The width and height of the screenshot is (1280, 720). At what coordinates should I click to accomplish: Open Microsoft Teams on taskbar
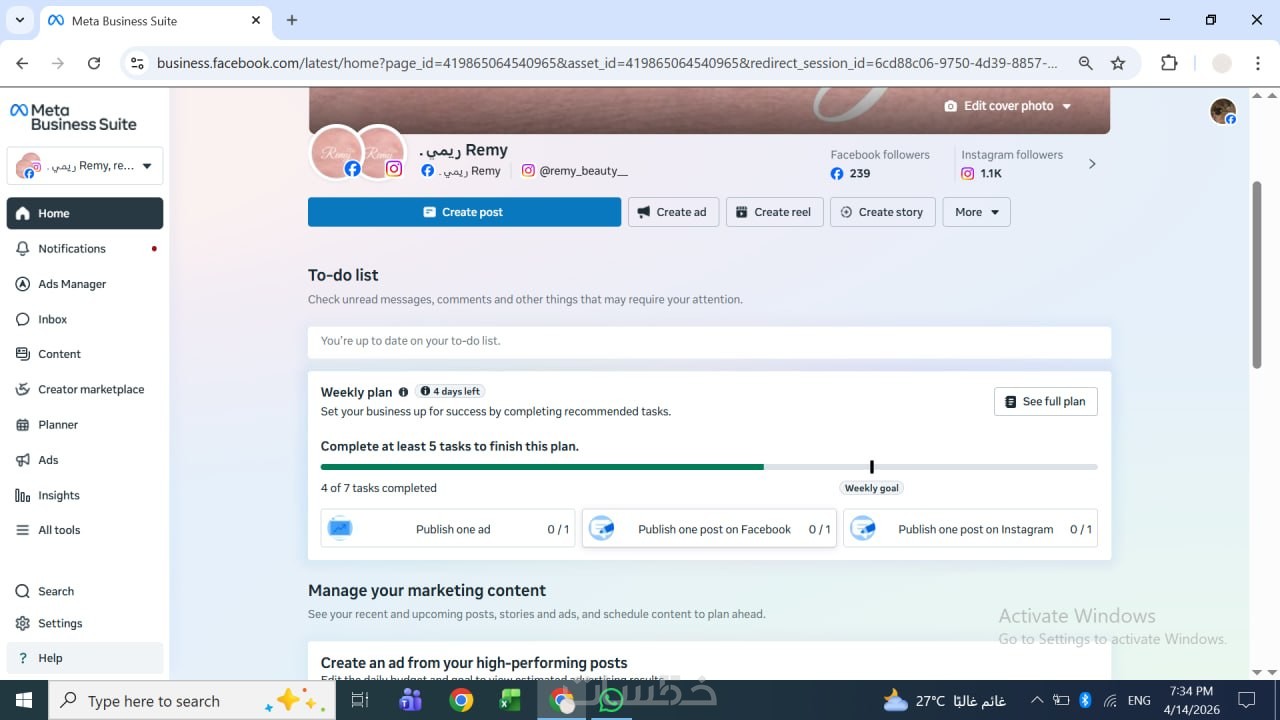pyautogui.click(x=410, y=700)
